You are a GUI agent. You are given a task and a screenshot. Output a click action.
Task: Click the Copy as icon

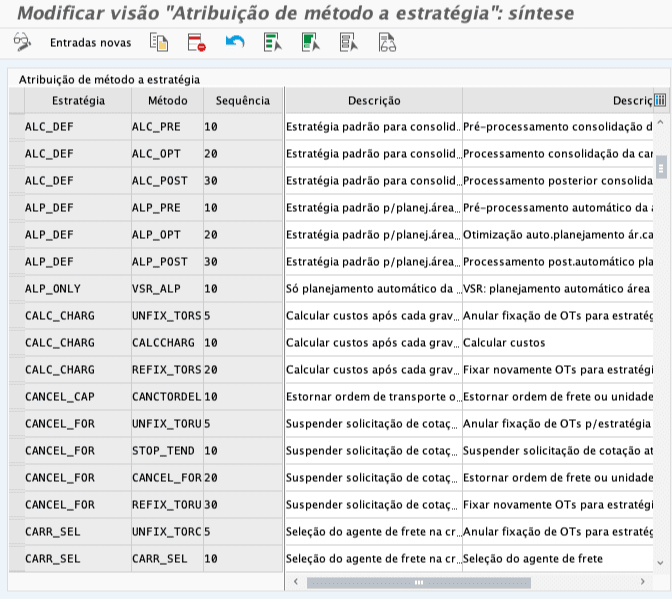[x=159, y=42]
